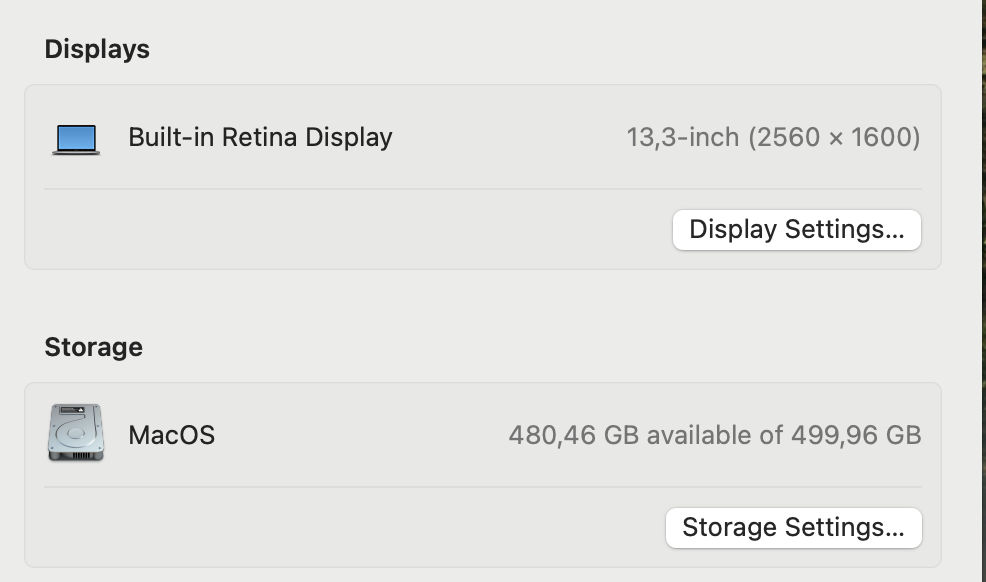Open Storage Settings
Screen dimensions: 986x582
793,527
